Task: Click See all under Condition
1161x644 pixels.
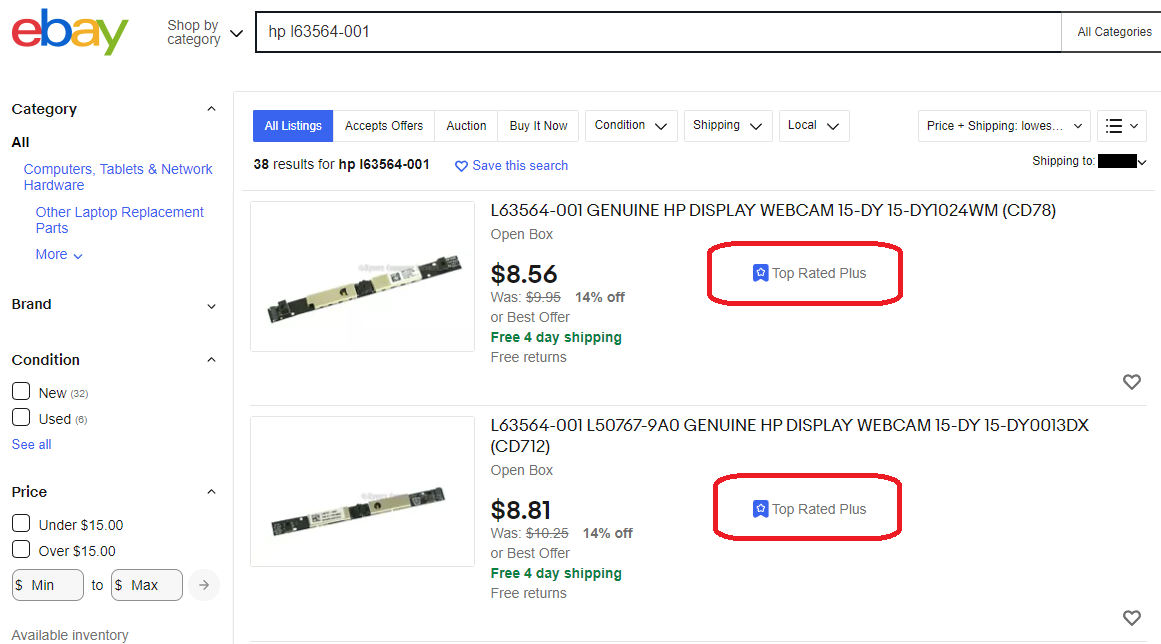Action: coord(31,445)
